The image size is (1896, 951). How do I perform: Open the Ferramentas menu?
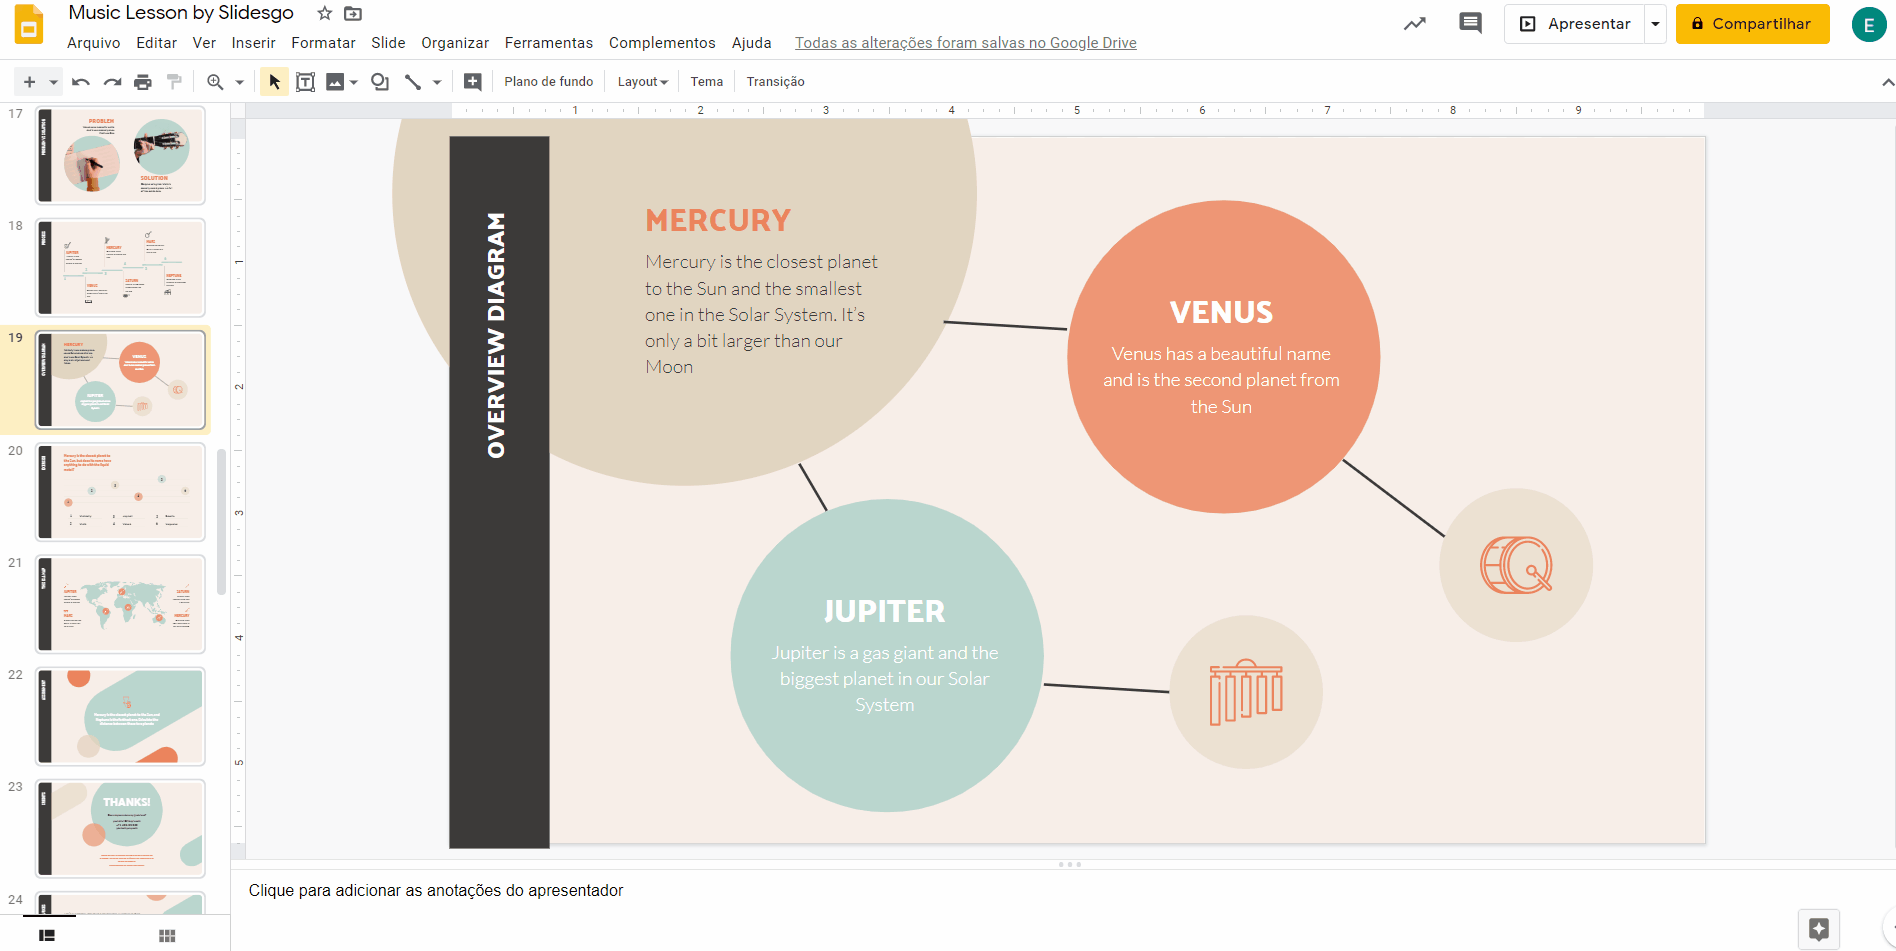click(x=549, y=43)
